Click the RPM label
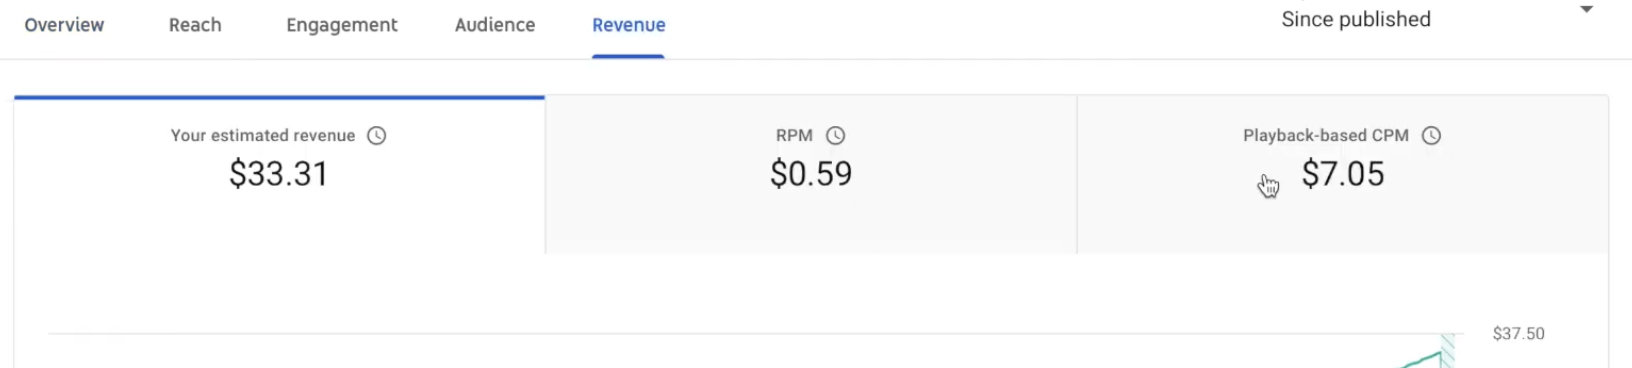The height and width of the screenshot is (368, 1632). pos(794,136)
